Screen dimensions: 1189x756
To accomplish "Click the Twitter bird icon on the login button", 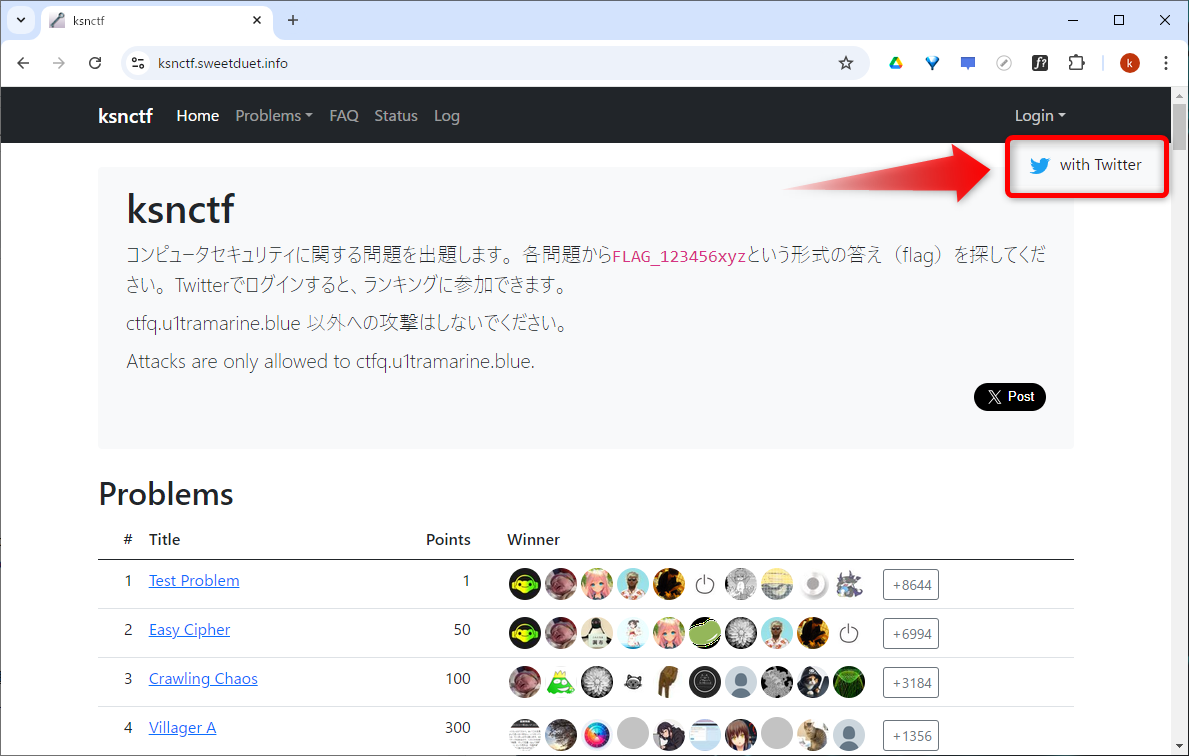I will [1039, 165].
